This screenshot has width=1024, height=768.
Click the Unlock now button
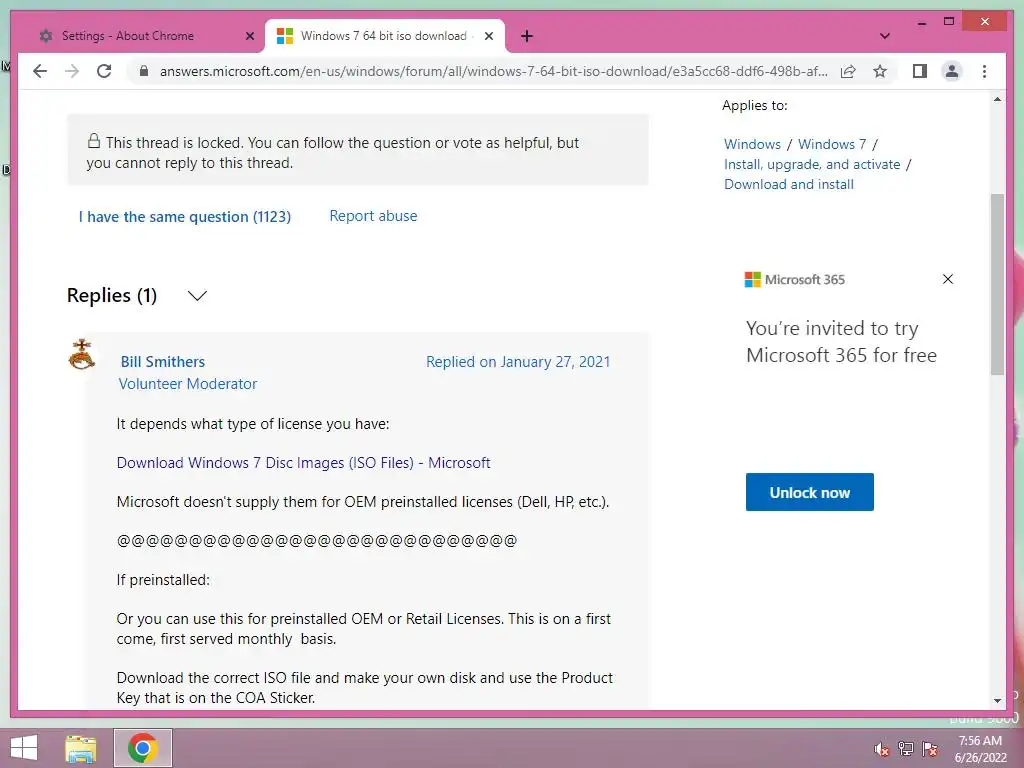(809, 492)
